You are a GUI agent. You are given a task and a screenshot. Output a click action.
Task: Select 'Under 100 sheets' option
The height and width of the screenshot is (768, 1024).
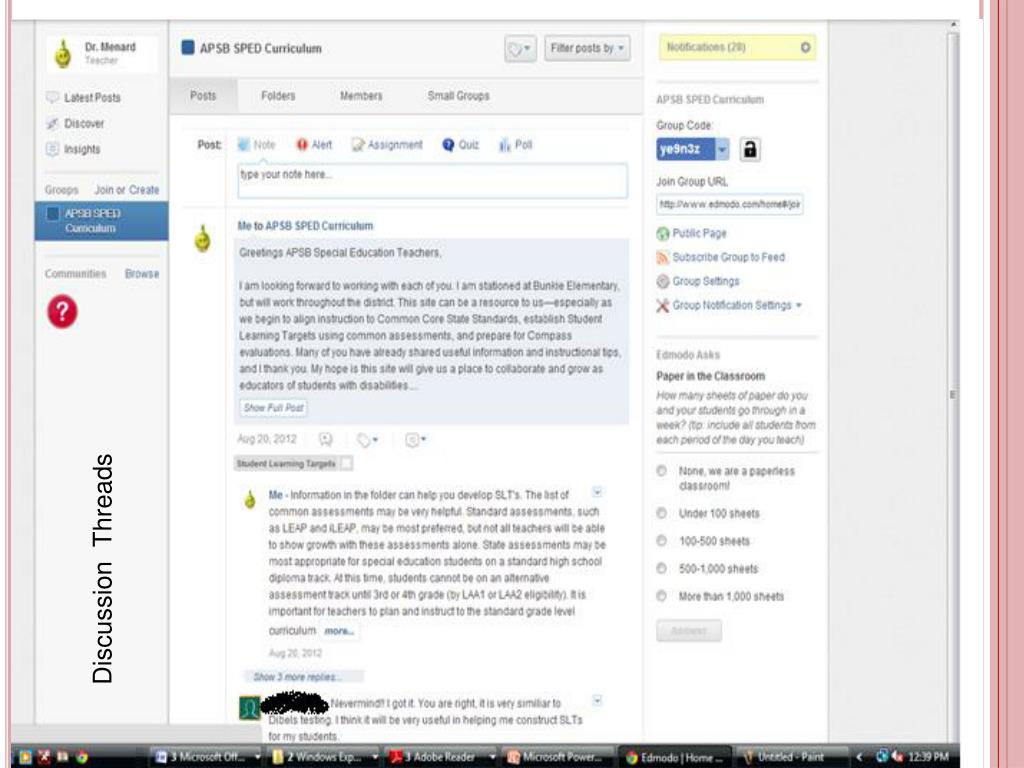(x=661, y=513)
